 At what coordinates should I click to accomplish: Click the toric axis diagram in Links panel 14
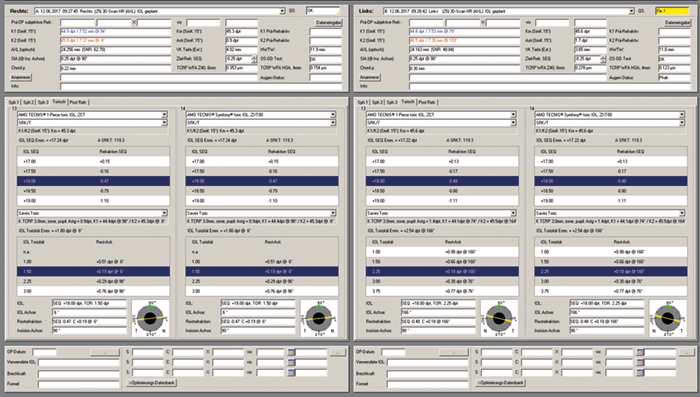[667, 318]
